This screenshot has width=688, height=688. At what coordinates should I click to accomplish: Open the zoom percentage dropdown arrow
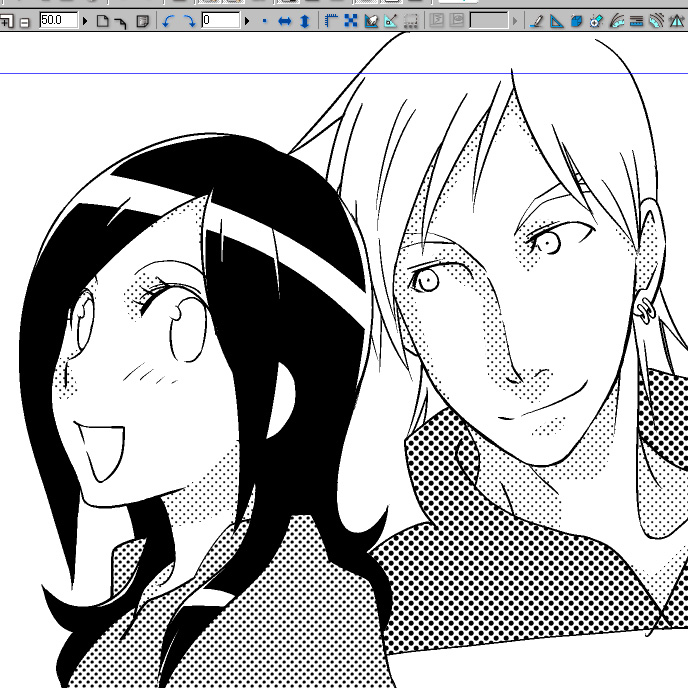[85, 21]
